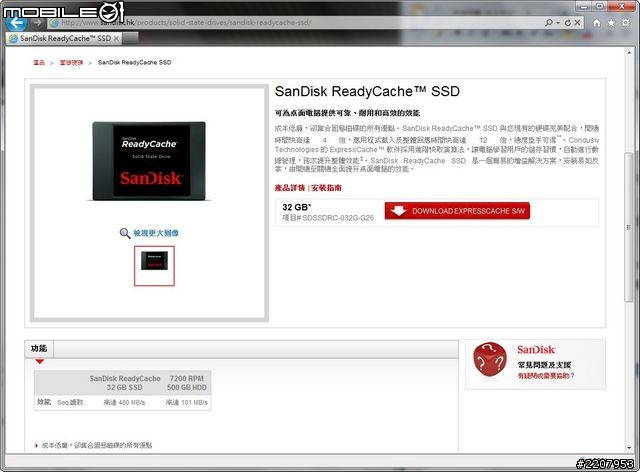Click the SanDisk FAQ and support heading
This screenshot has height=472, width=640.
pyautogui.click(x=544, y=365)
